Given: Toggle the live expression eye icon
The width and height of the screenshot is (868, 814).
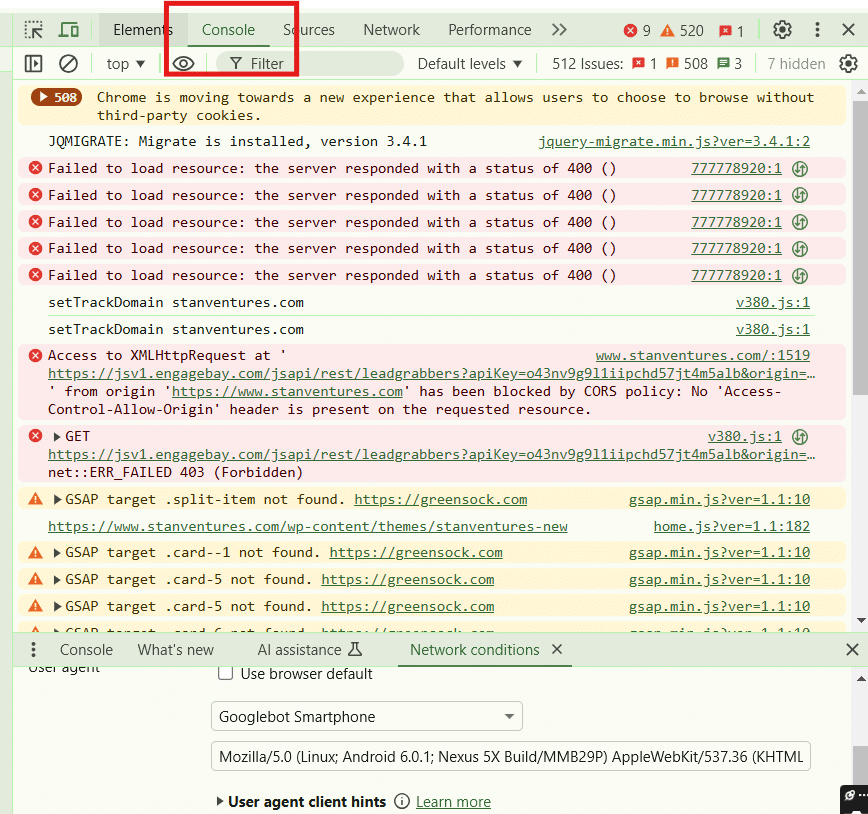Looking at the screenshot, I should (x=183, y=64).
